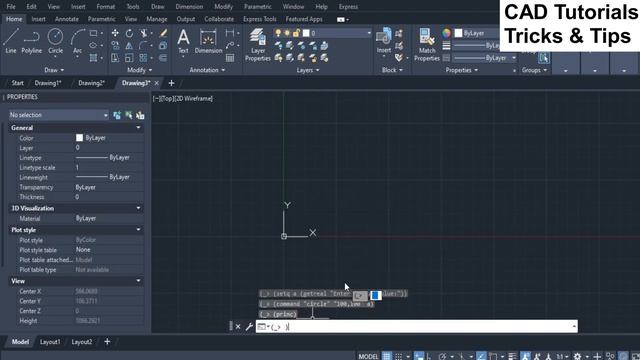The height and width of the screenshot is (360, 640).
Task: Click the ribbon ByLayer color swatch dropdown
Action: [x=476, y=33]
